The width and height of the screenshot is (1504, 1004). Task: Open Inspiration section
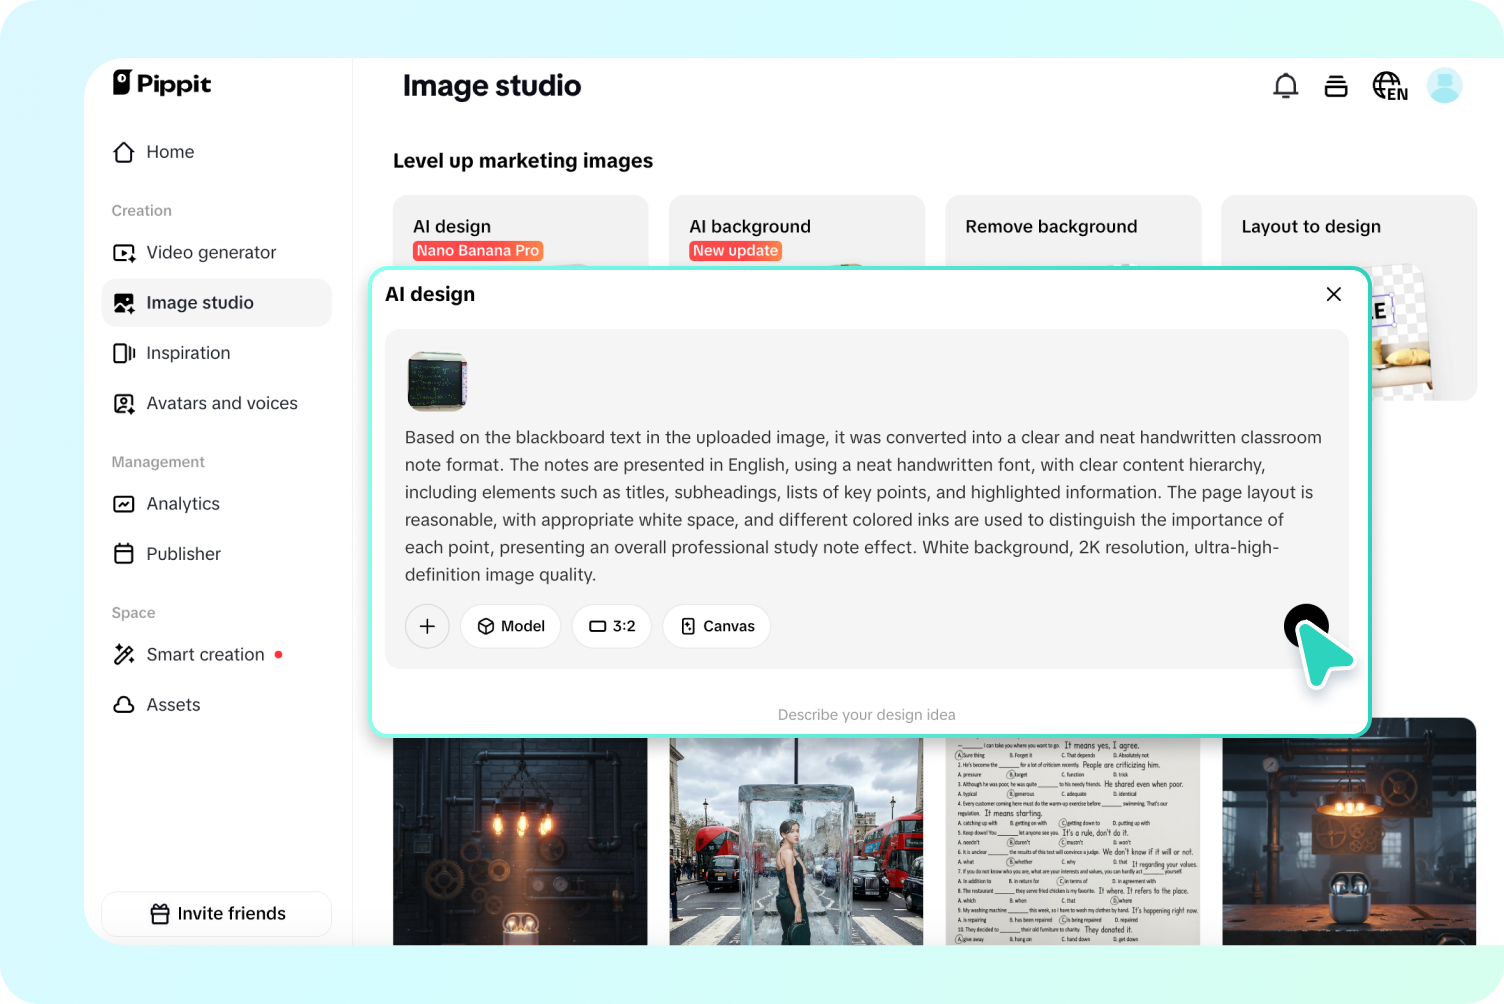click(187, 353)
